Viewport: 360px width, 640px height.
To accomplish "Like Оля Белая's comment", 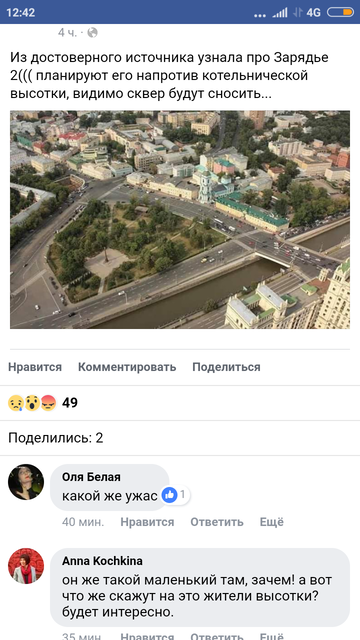I will coord(147,522).
